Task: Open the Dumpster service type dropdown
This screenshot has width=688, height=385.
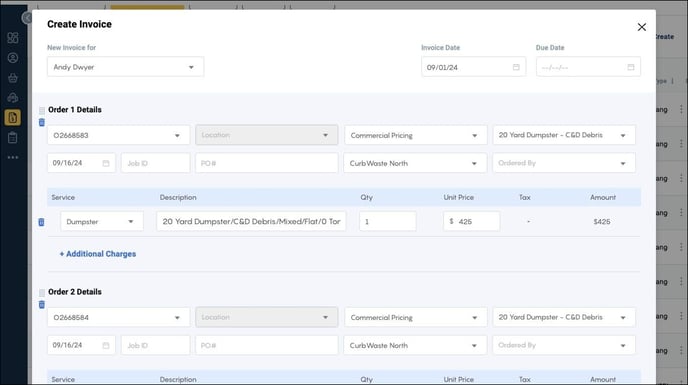Action: pos(102,222)
